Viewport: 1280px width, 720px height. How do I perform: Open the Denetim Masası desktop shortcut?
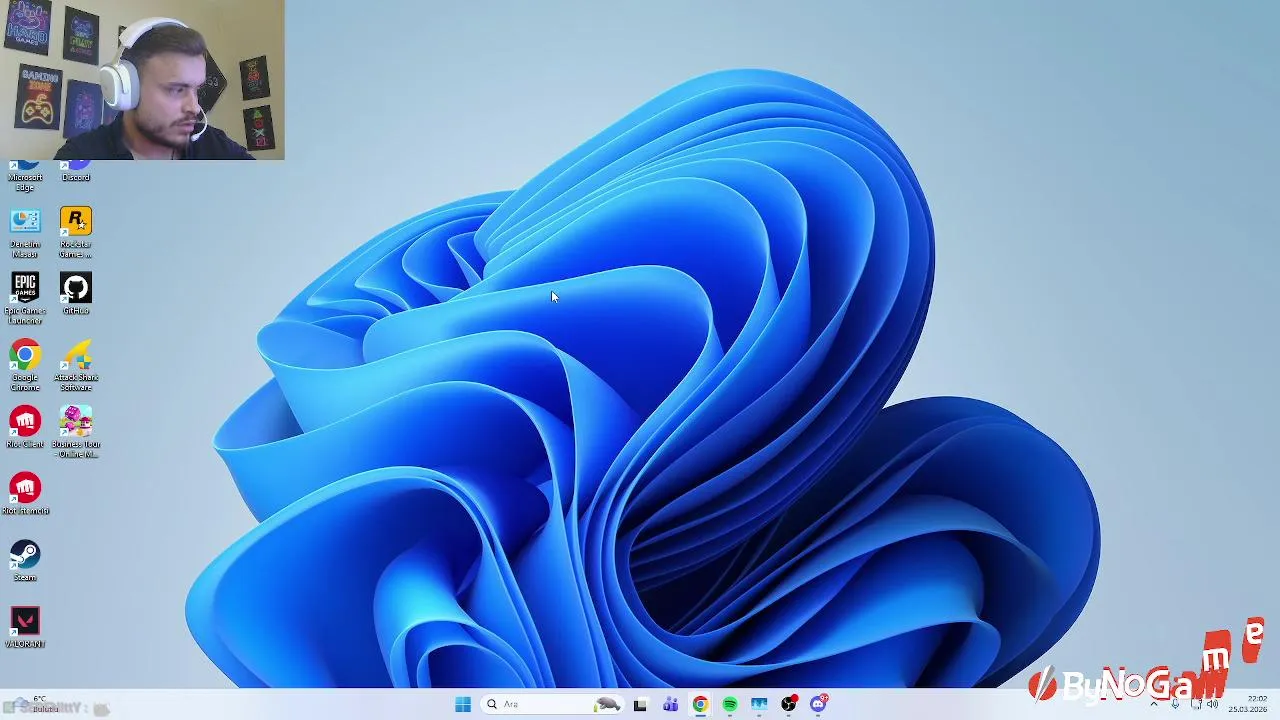tap(25, 233)
